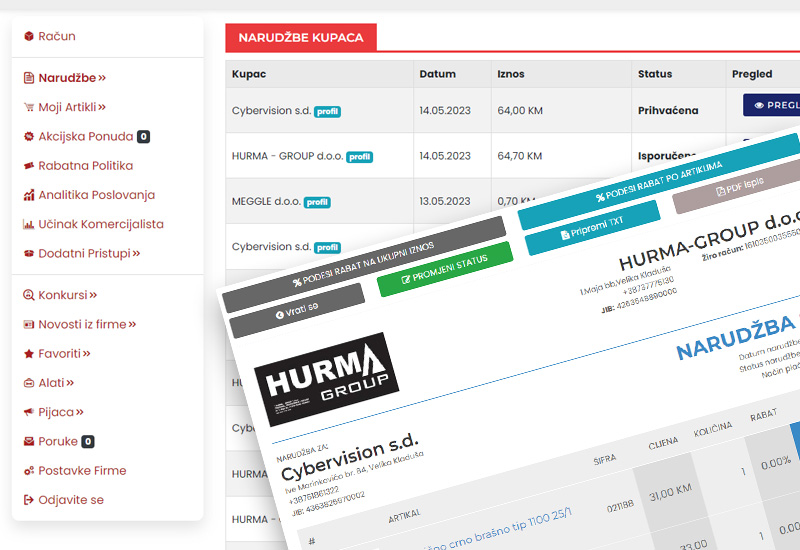The image size is (800, 550).
Task: Open Postavke Firme settings
Action: (x=82, y=470)
